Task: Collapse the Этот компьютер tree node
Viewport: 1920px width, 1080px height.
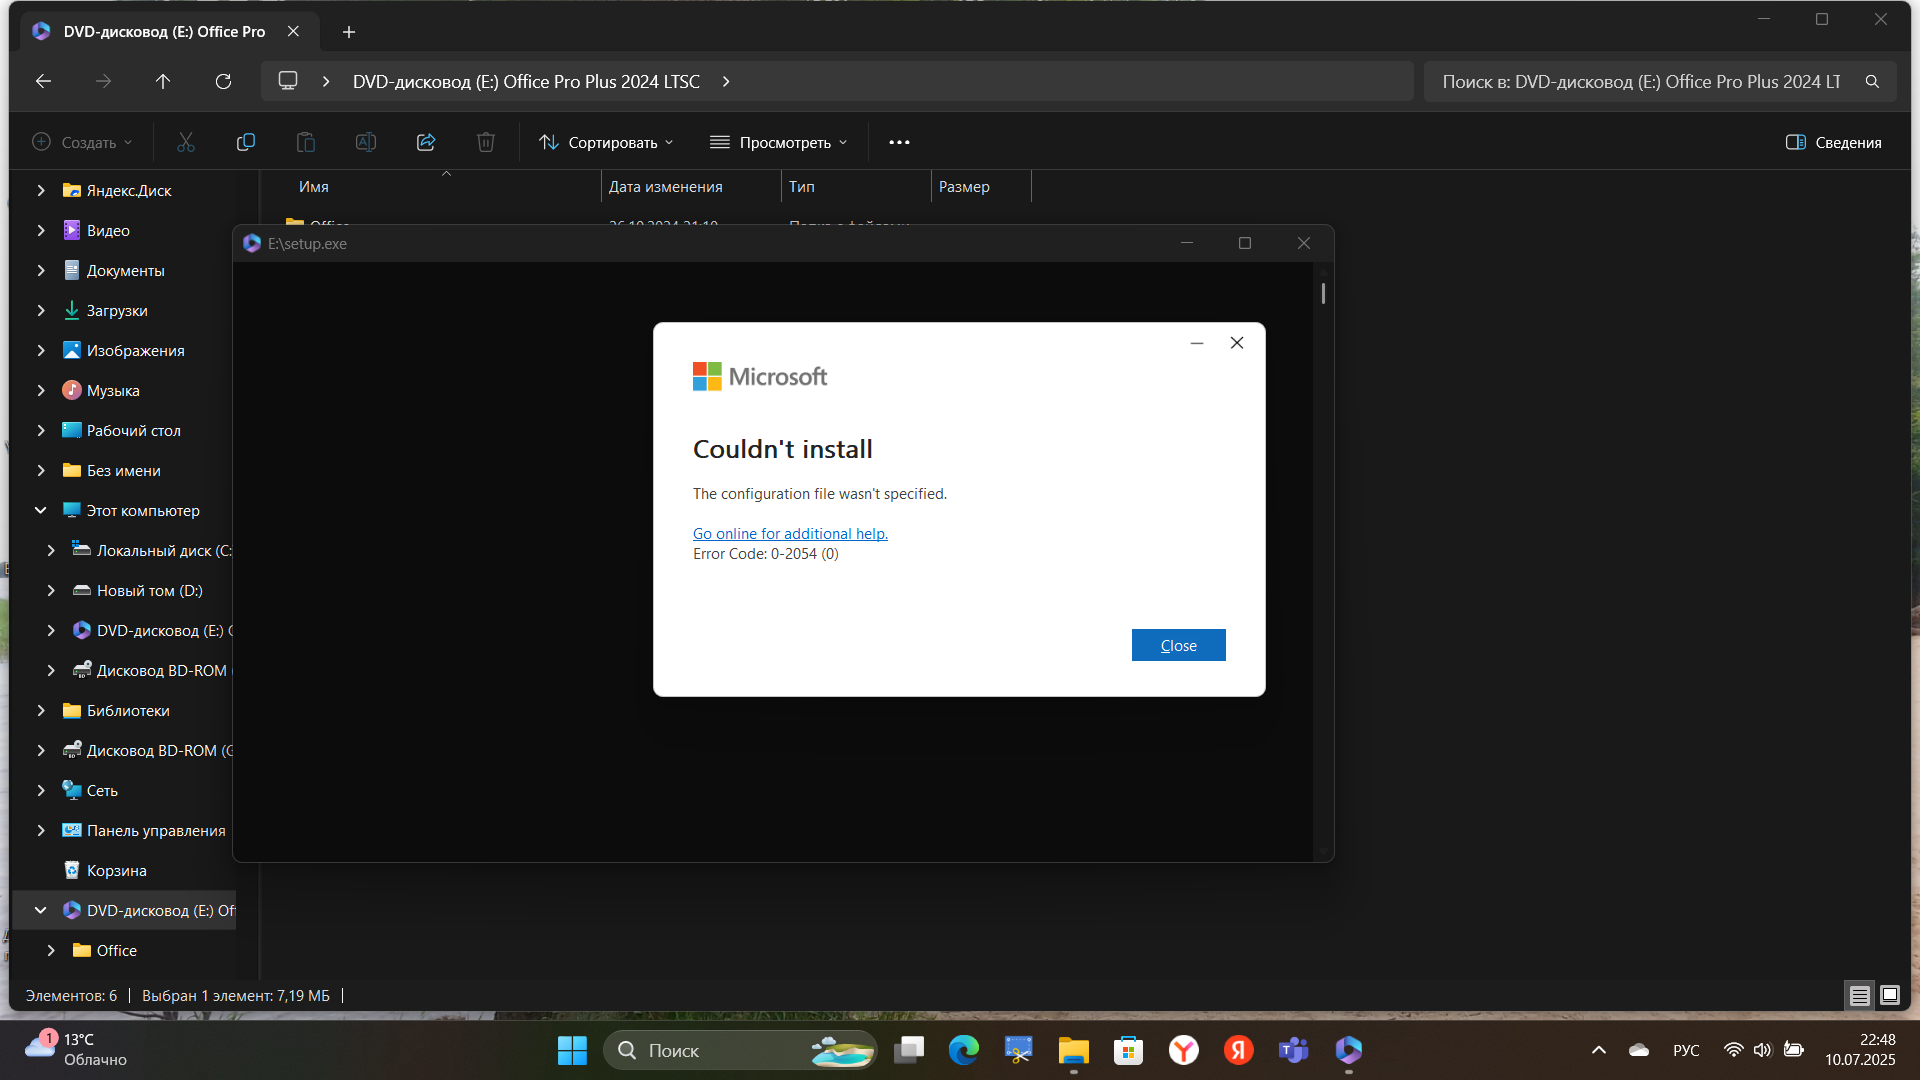Action: click(40, 510)
